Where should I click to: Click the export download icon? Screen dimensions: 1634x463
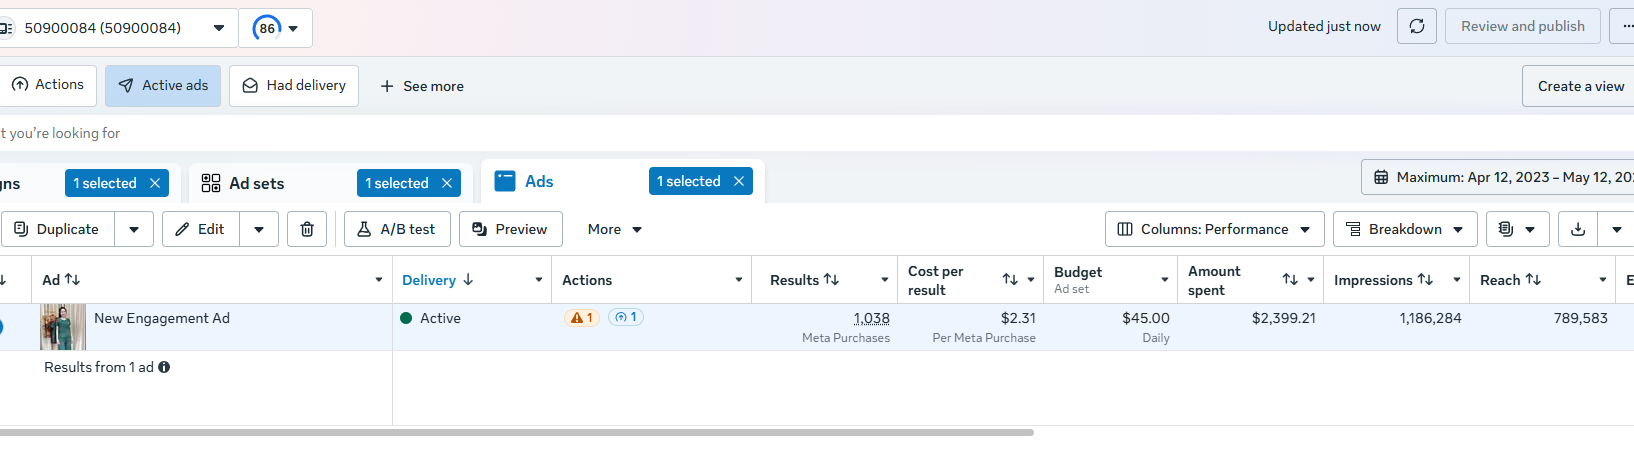coord(1578,229)
